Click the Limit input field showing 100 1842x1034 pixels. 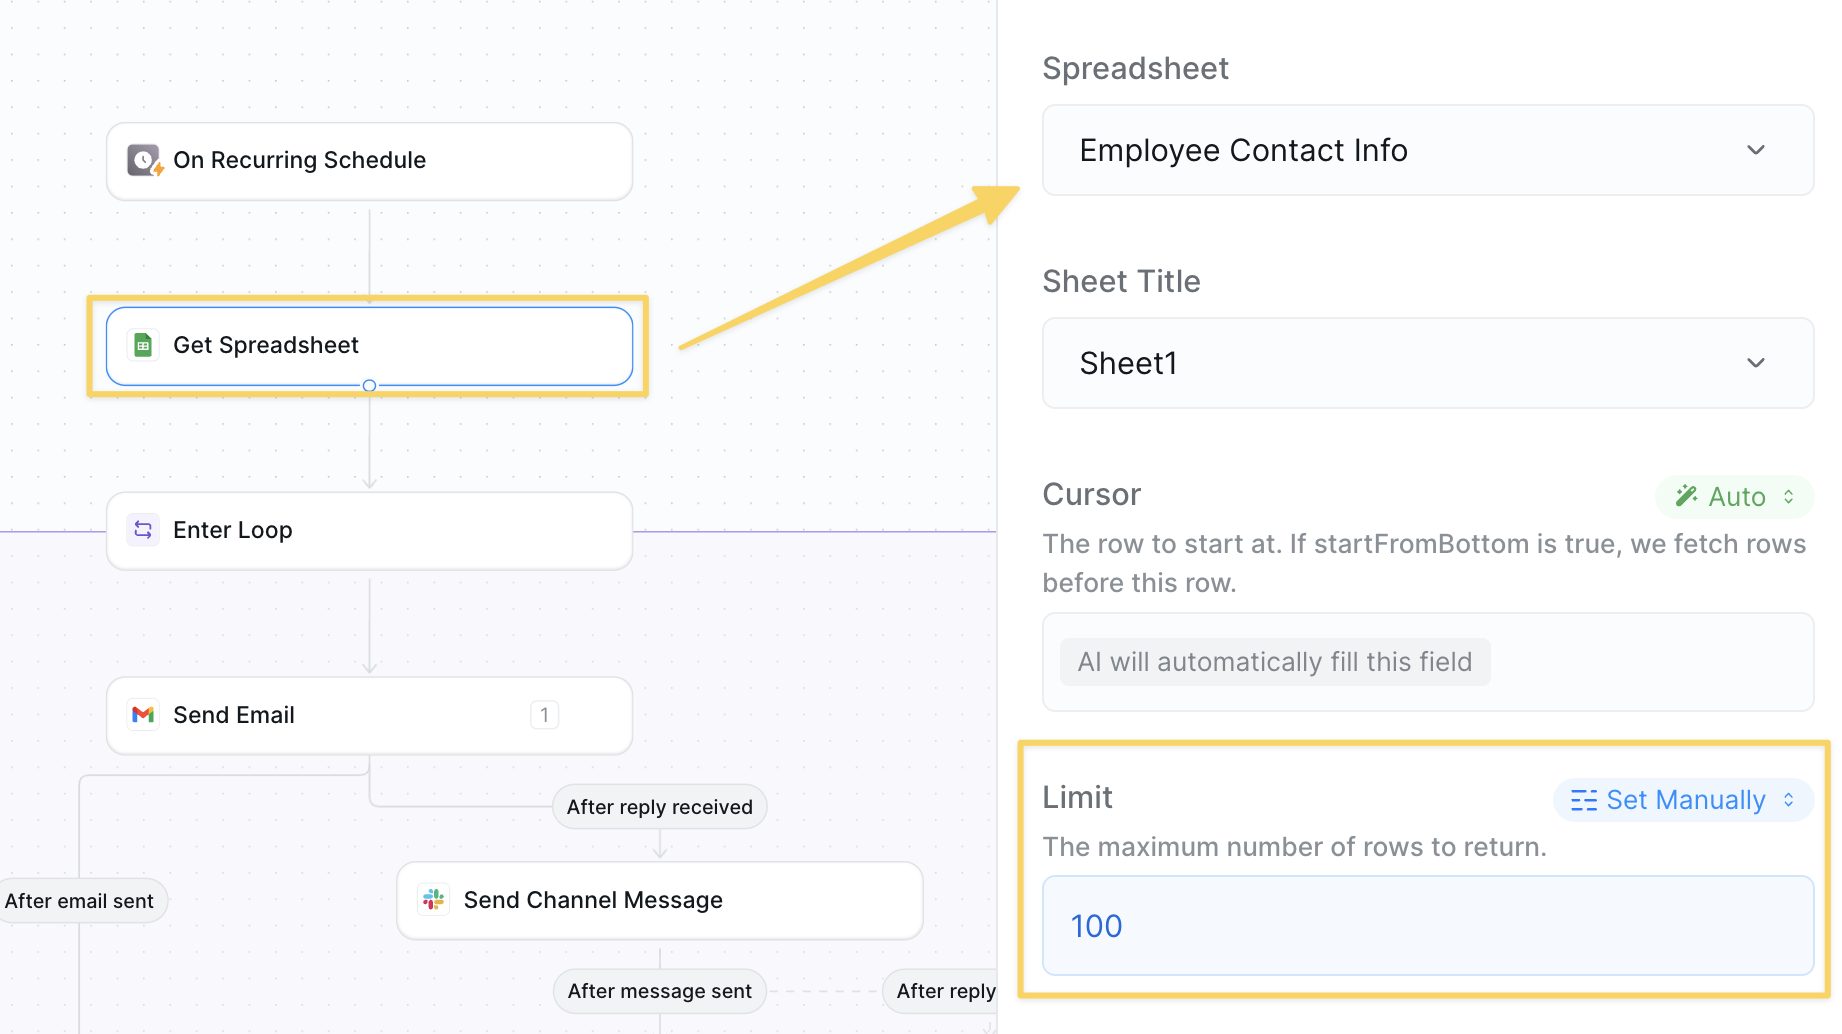click(1427, 926)
